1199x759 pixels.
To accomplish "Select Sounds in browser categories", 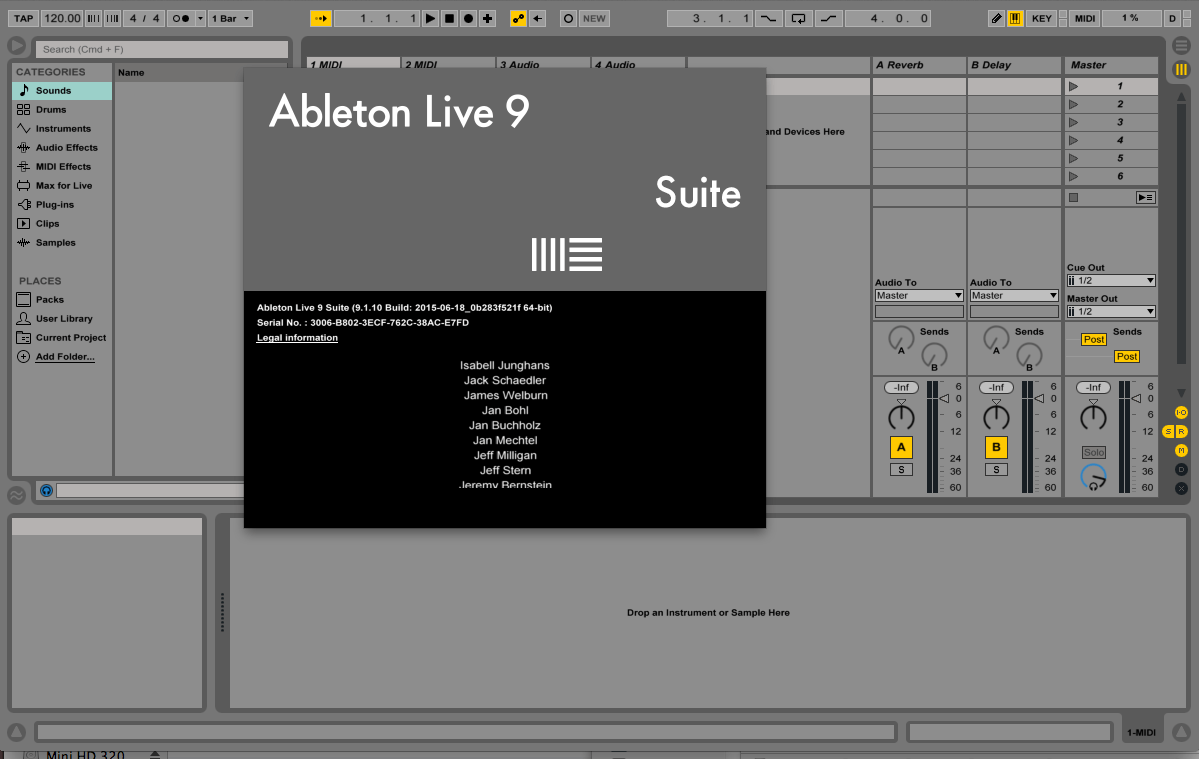I will (x=62, y=90).
